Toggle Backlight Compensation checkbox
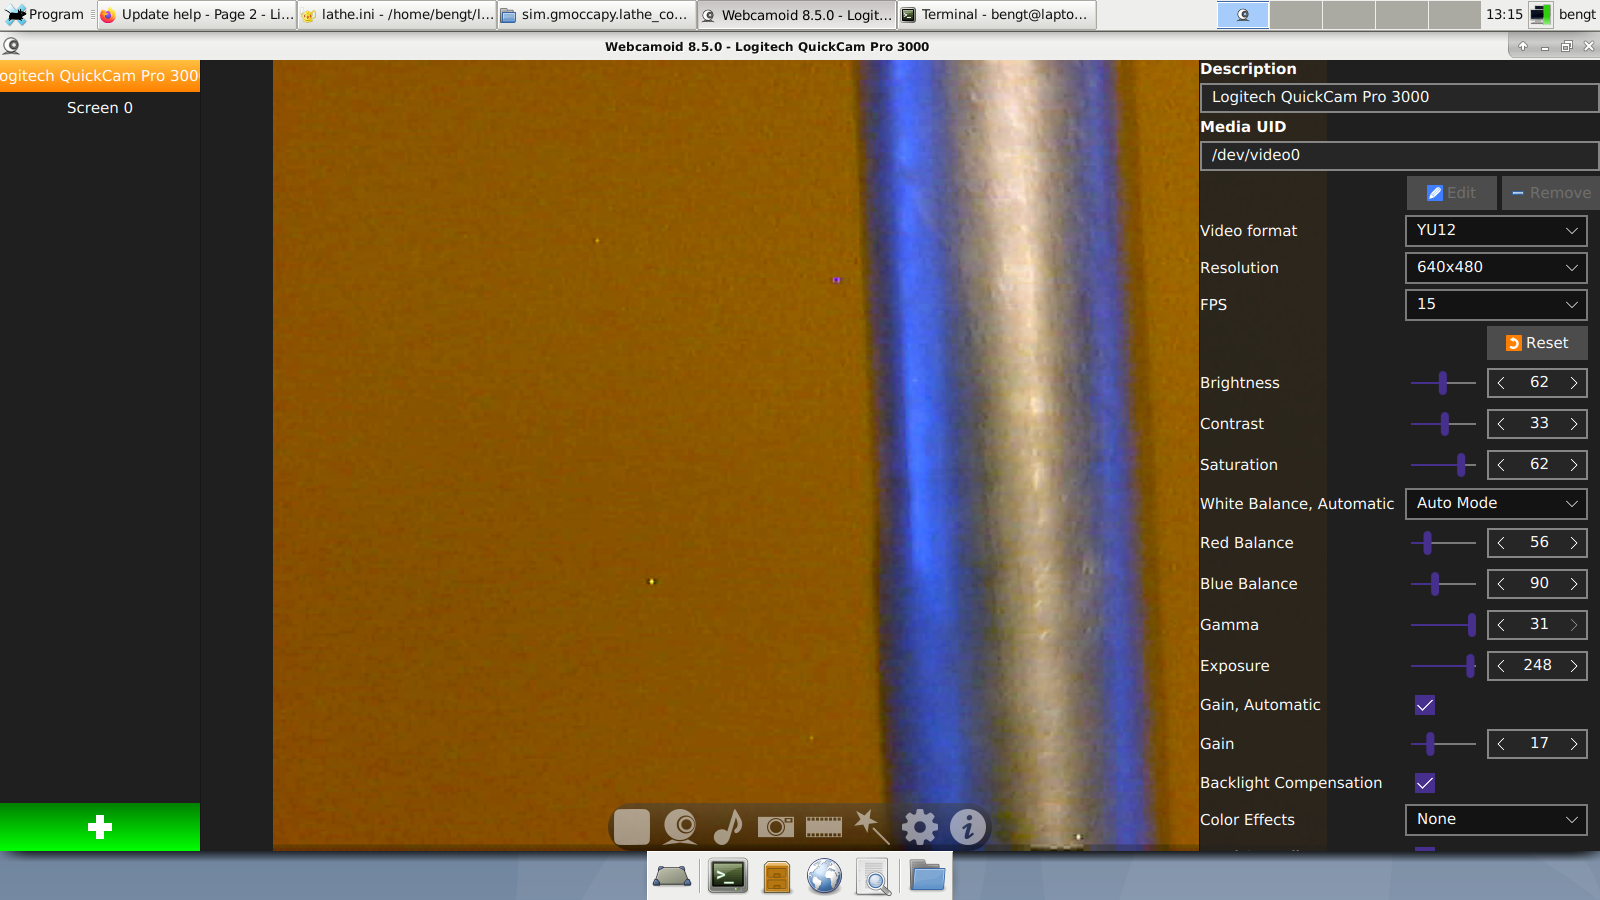This screenshot has width=1600, height=900. tap(1425, 783)
